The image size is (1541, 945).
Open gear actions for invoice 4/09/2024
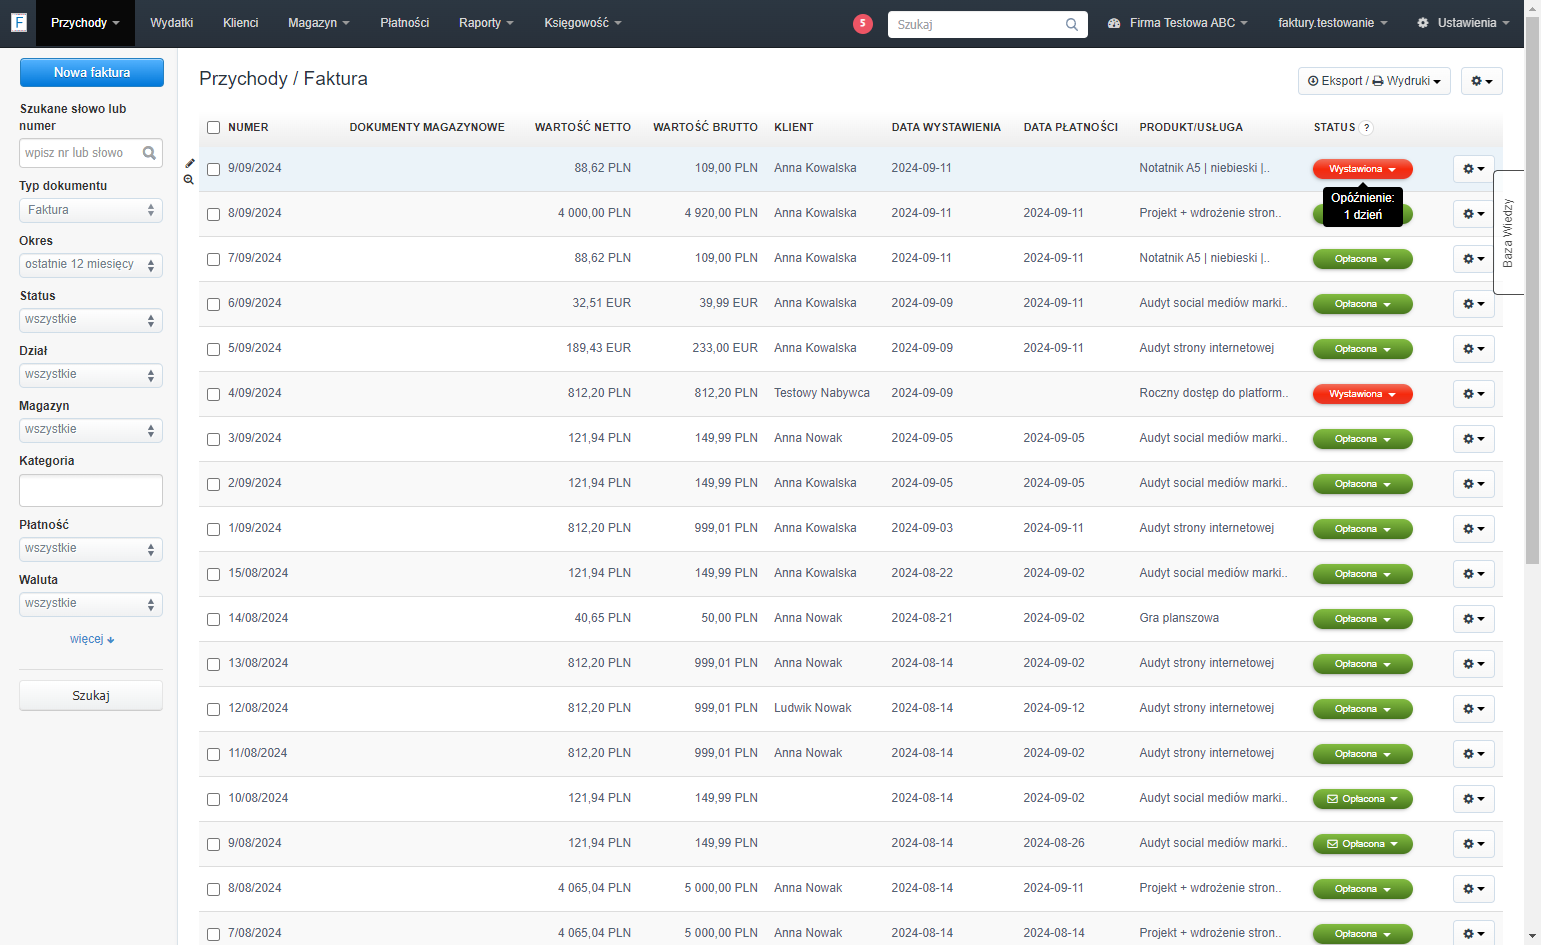pyautogui.click(x=1473, y=394)
